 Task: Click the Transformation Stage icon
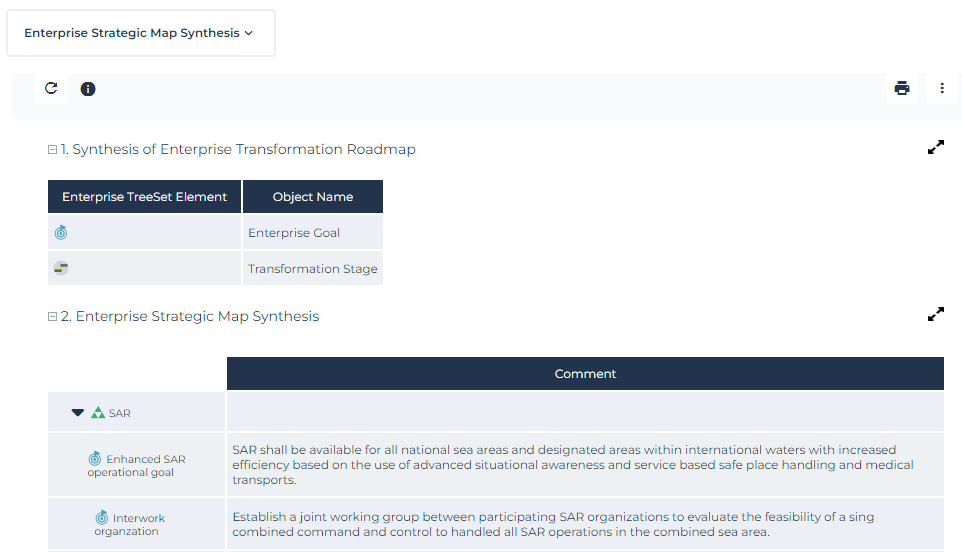(61, 268)
